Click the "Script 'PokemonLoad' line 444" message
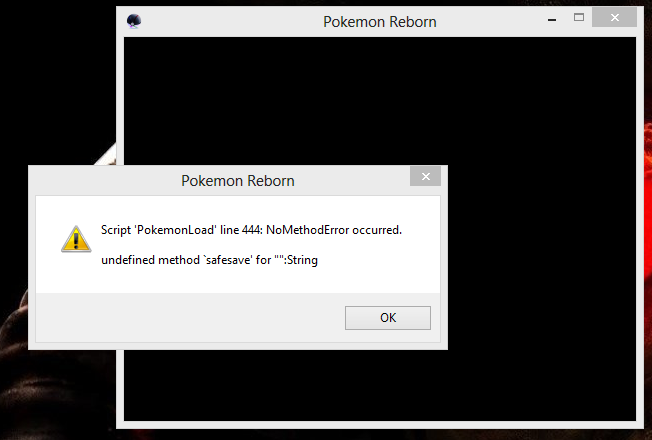 [251, 230]
